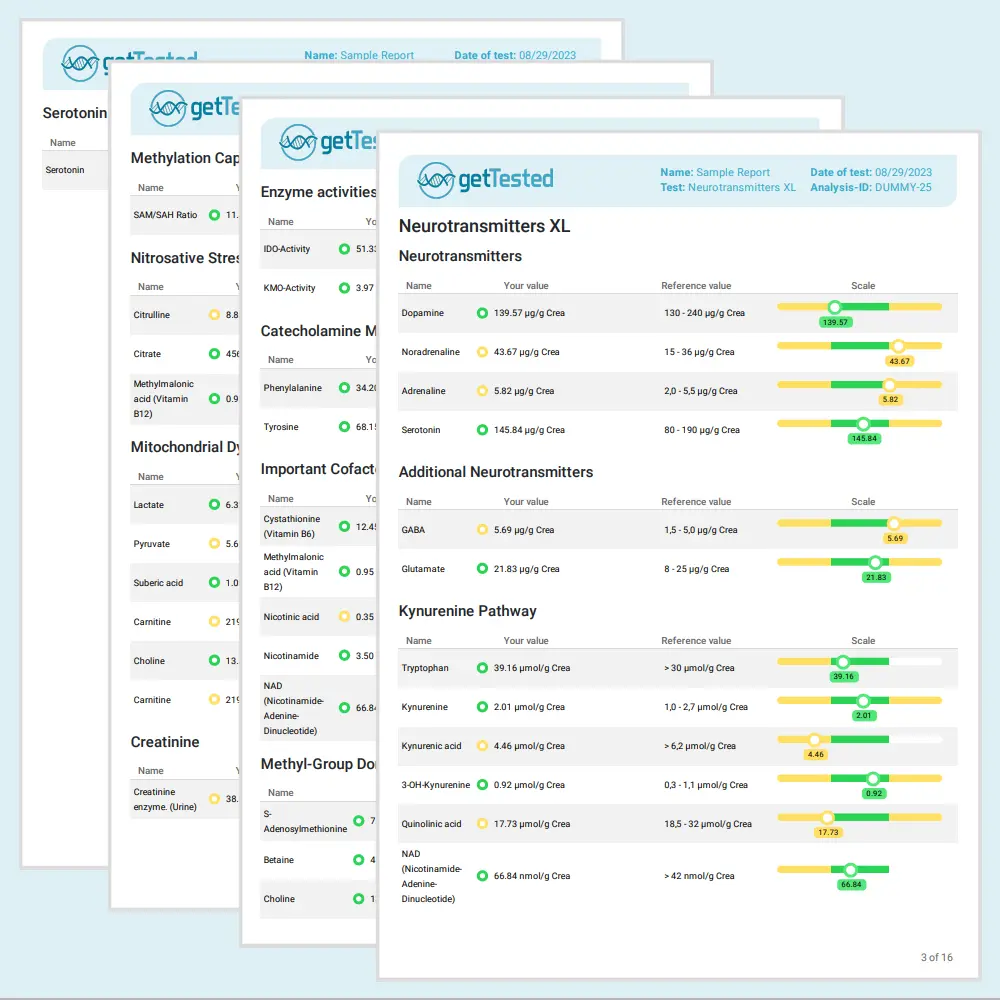Viewport: 1000px width, 1000px height.
Task: Click the yellow indicator beside Citrulline
Action: coord(214,315)
